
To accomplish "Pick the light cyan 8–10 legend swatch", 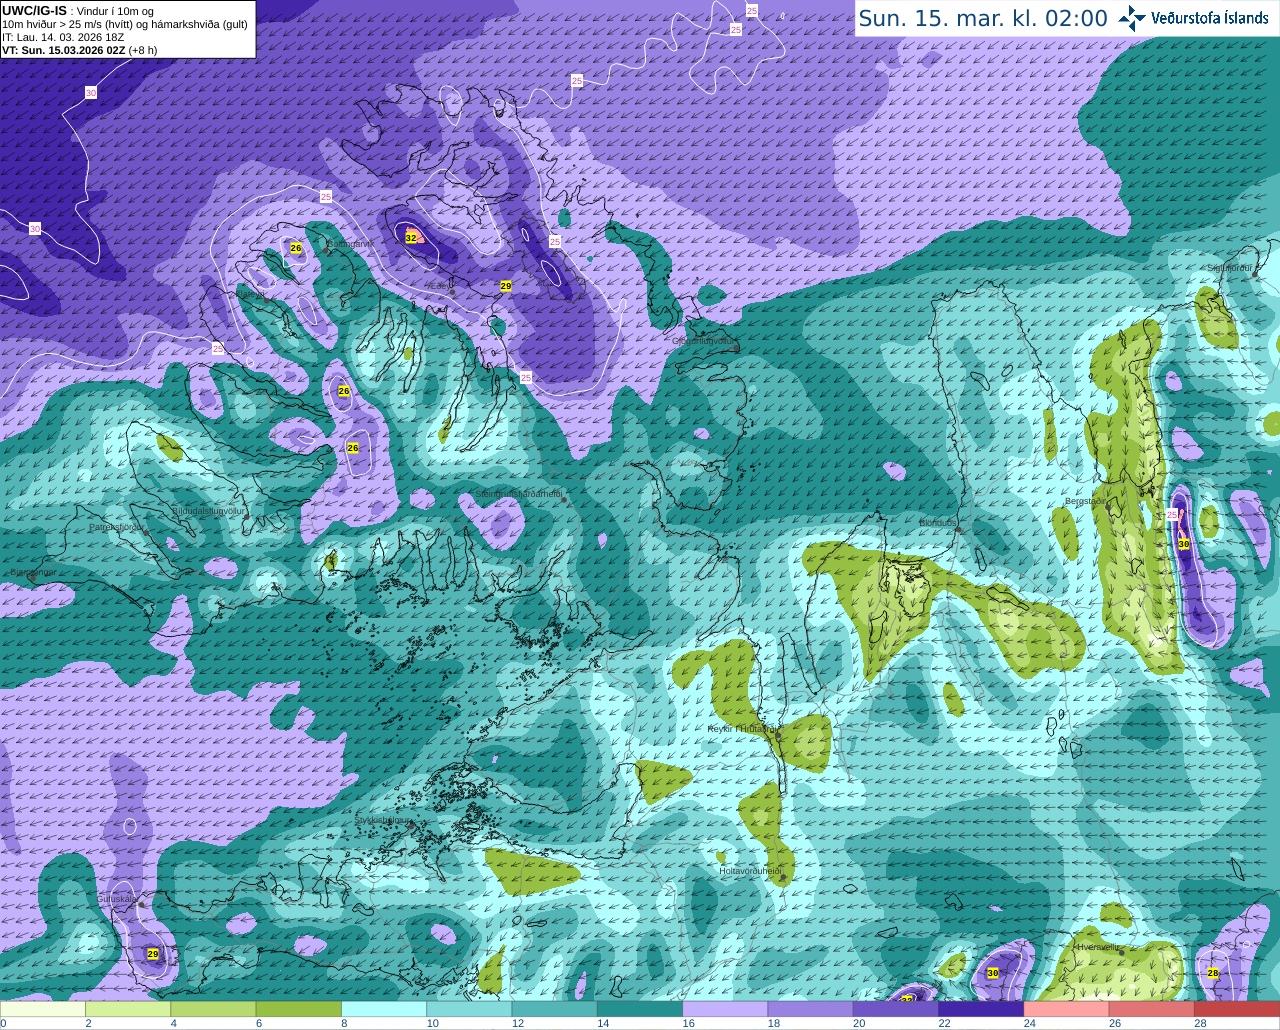I will tap(384, 1009).
